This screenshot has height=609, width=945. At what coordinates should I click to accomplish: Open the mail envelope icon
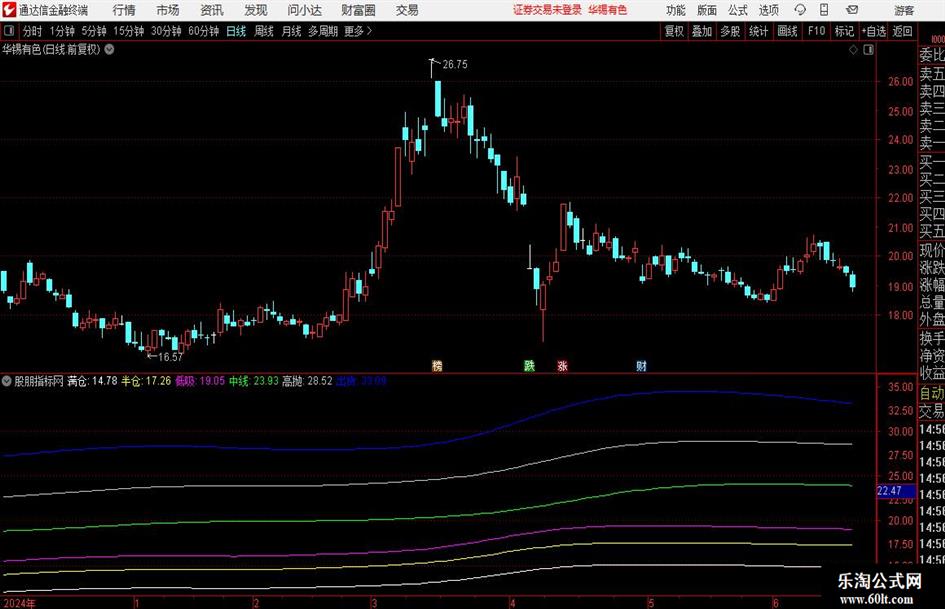852,10
